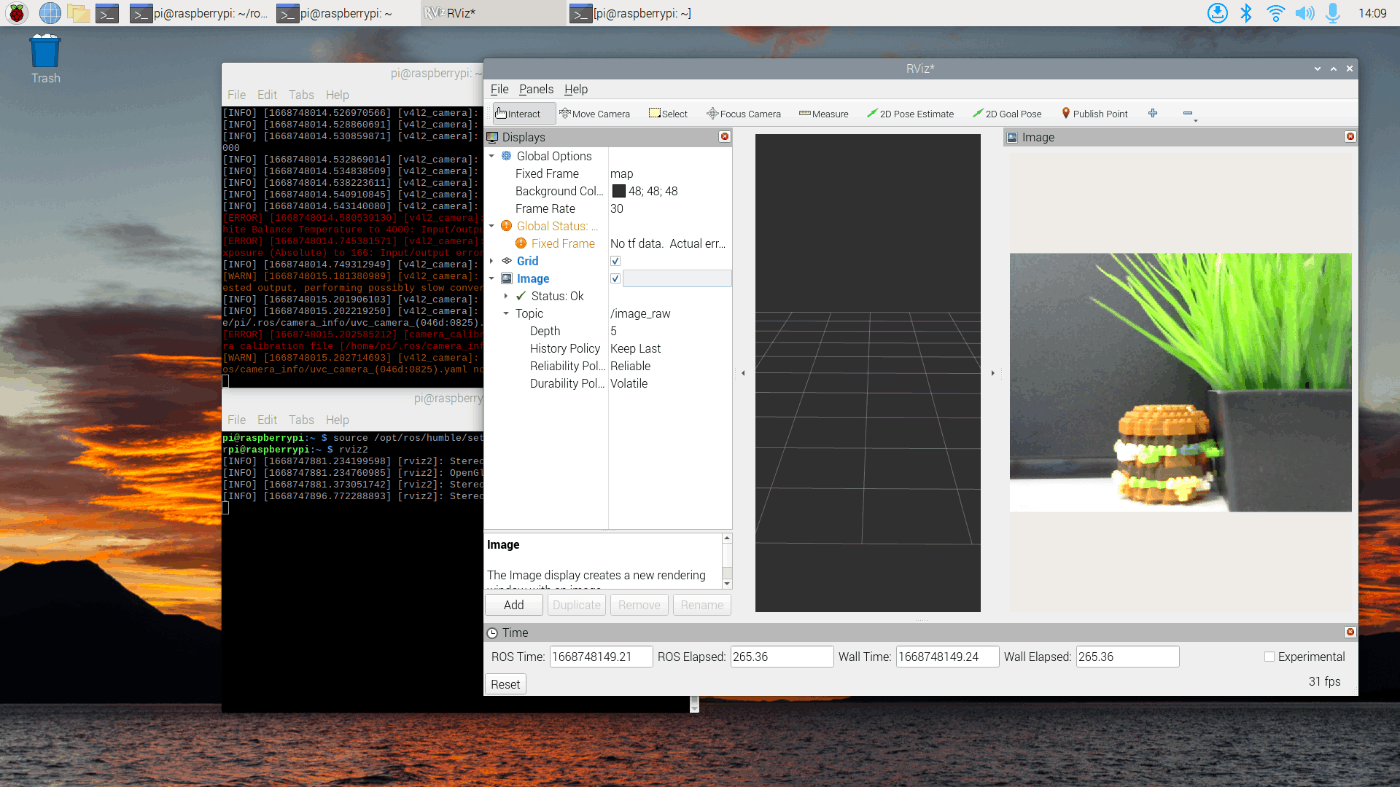The height and width of the screenshot is (787, 1400).
Task: Select the Measure tool
Action: (x=822, y=113)
